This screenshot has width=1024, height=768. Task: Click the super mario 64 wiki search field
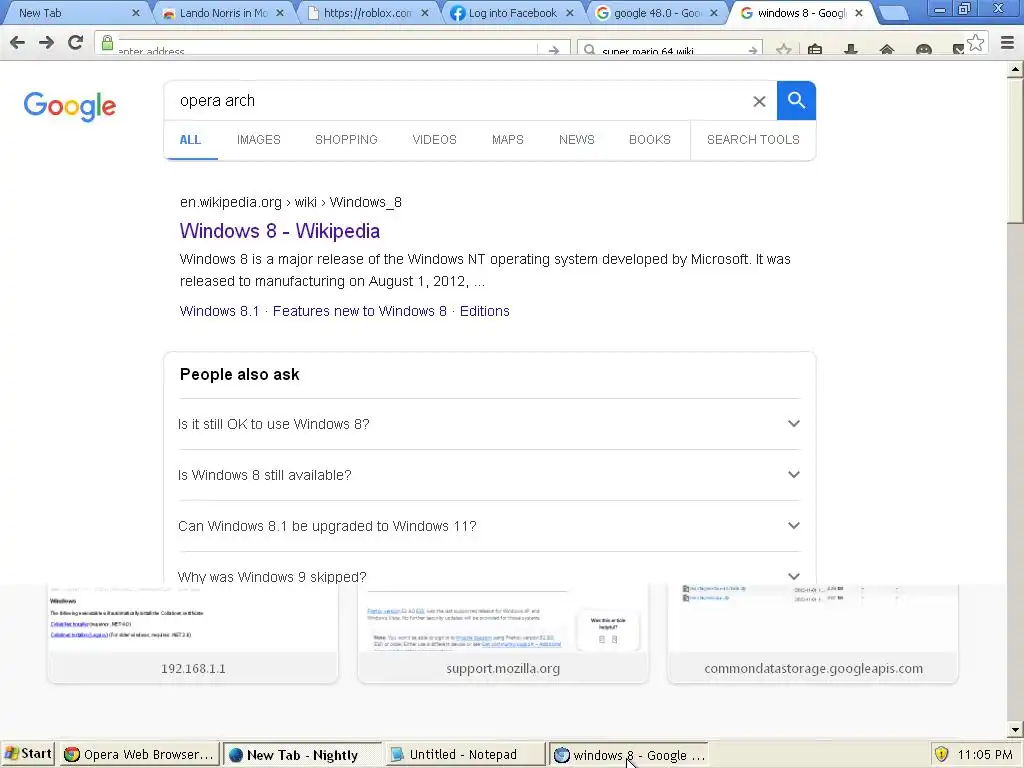[669, 50]
